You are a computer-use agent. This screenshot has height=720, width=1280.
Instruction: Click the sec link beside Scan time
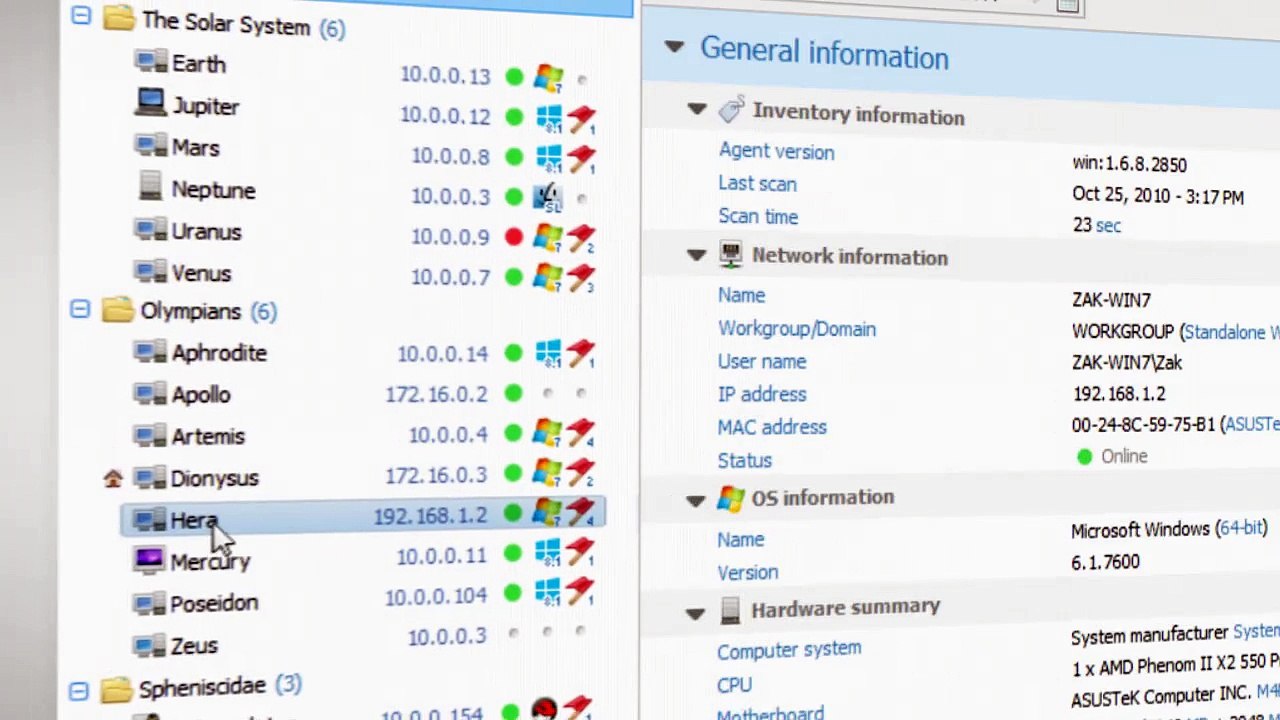point(1108,226)
